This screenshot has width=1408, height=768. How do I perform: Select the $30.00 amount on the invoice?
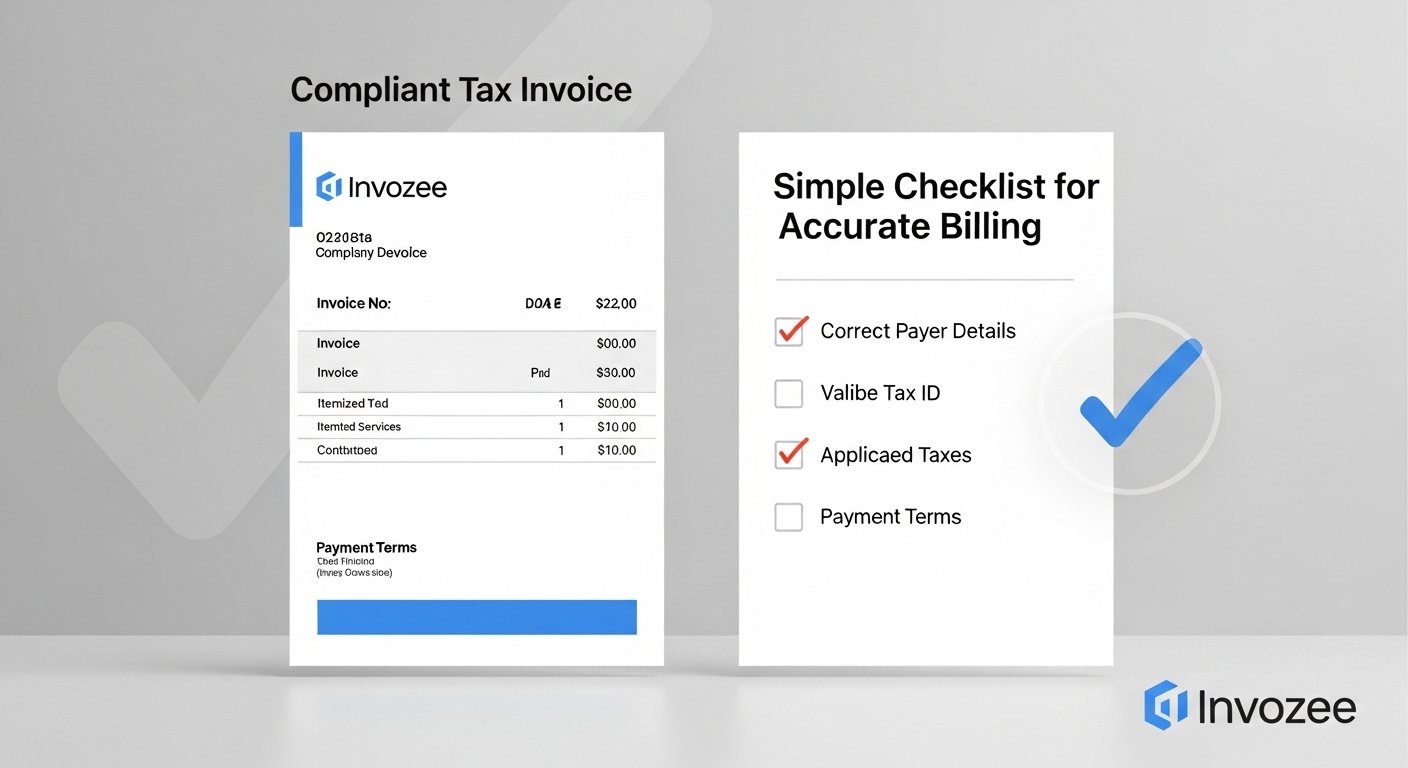616,371
